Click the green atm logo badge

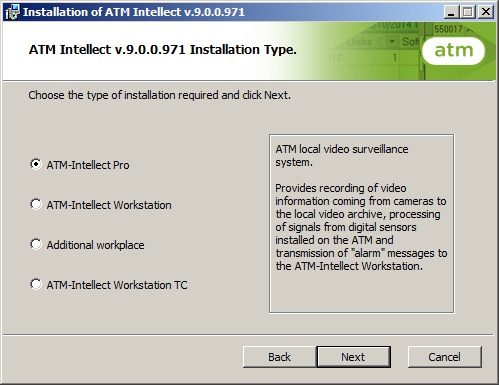[x=453, y=51]
